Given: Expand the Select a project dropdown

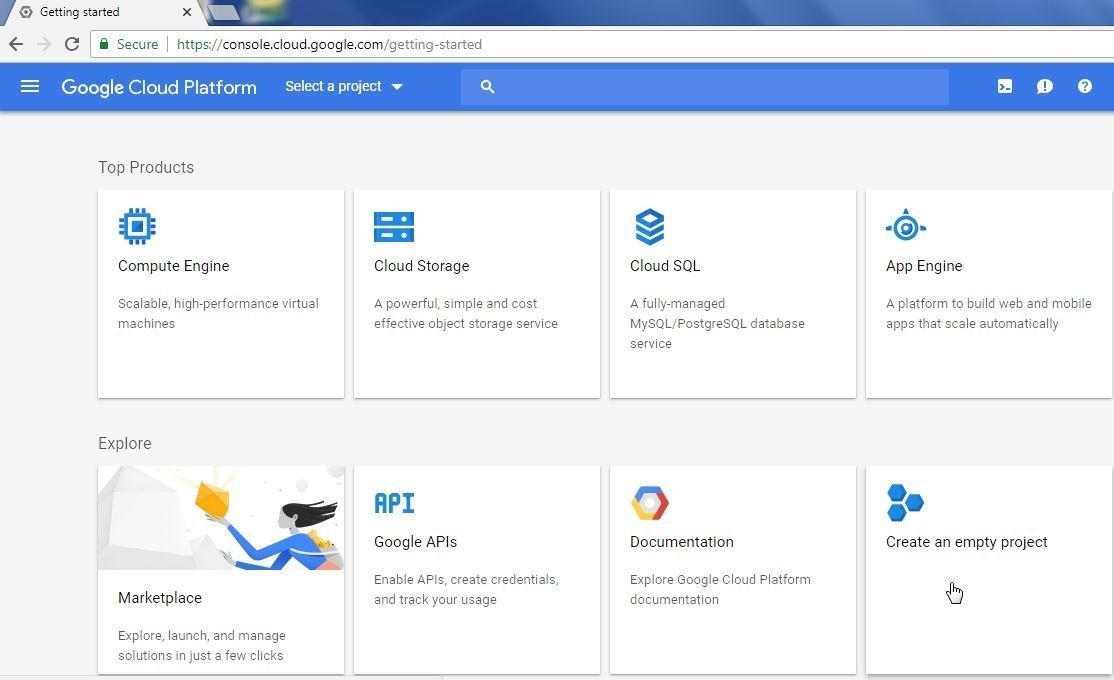Looking at the screenshot, I should point(343,87).
